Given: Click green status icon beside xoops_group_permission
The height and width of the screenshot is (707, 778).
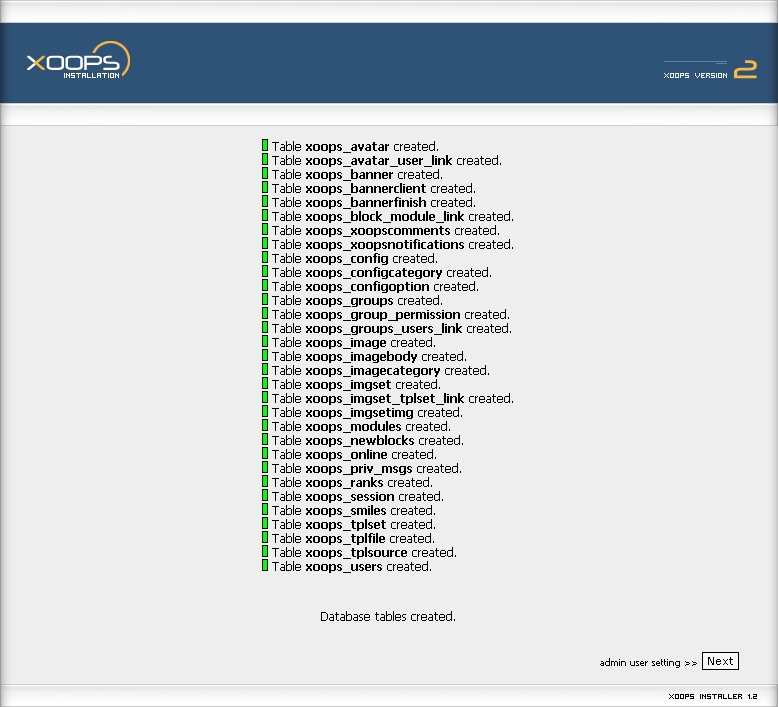Looking at the screenshot, I should 265,313.
